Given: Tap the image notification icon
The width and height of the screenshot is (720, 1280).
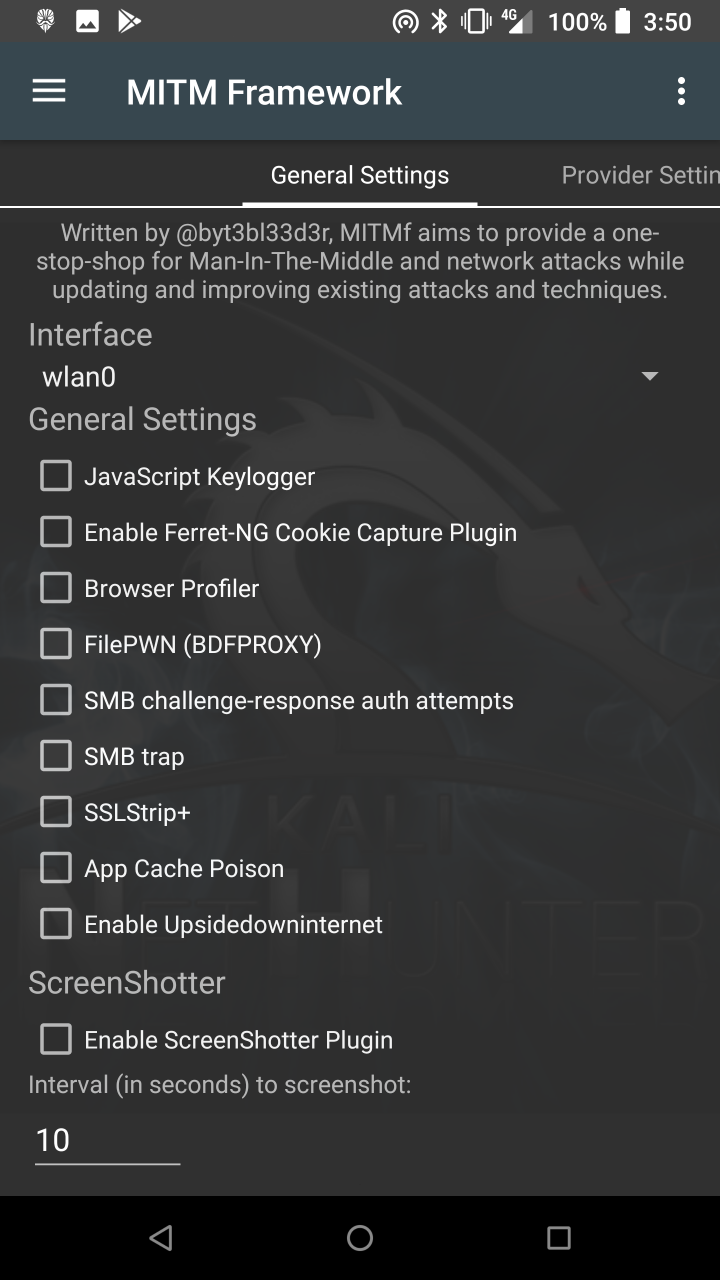Looking at the screenshot, I should [x=87, y=21].
